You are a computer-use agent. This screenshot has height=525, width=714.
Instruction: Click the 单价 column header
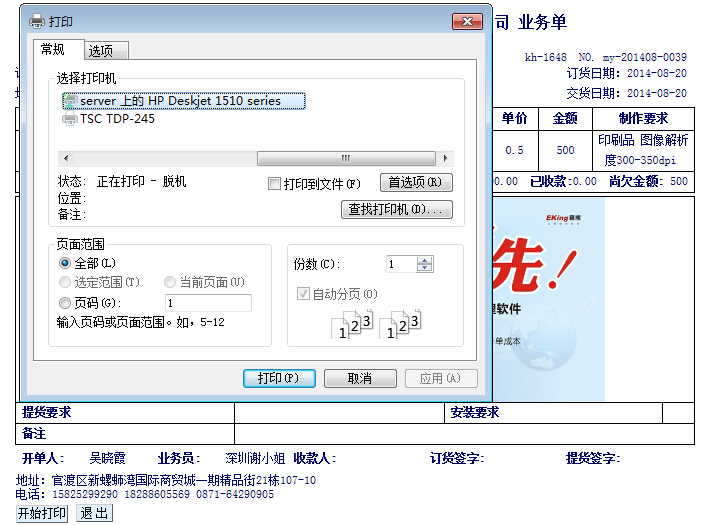coord(515,118)
